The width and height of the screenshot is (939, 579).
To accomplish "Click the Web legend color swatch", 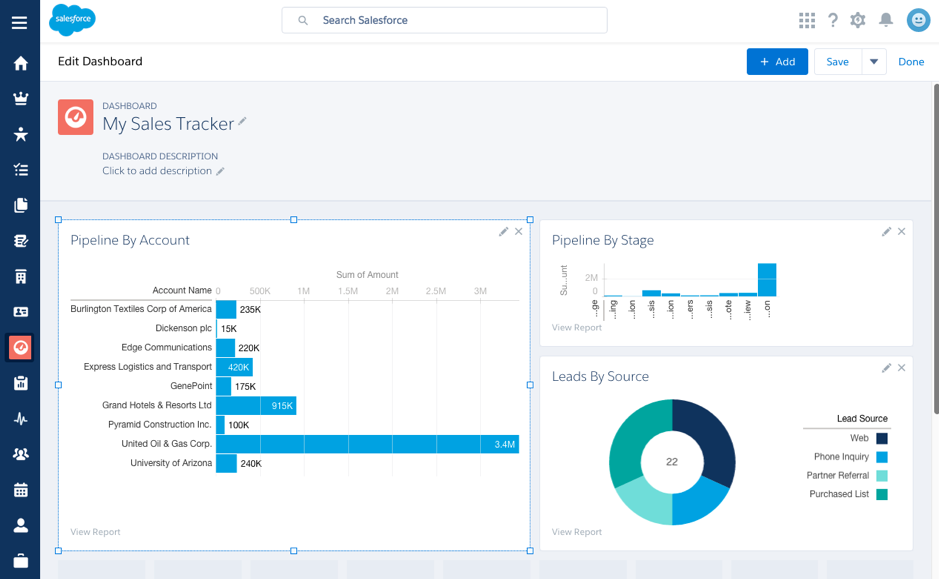I will (x=882, y=438).
